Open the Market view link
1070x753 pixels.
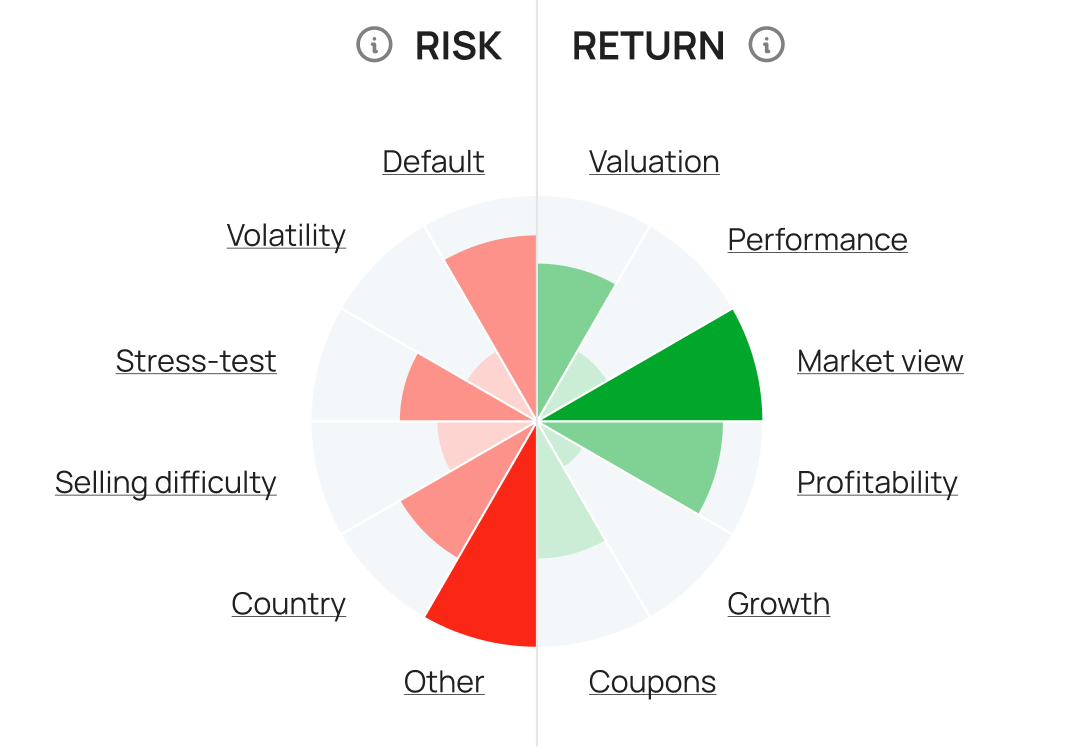tap(880, 361)
